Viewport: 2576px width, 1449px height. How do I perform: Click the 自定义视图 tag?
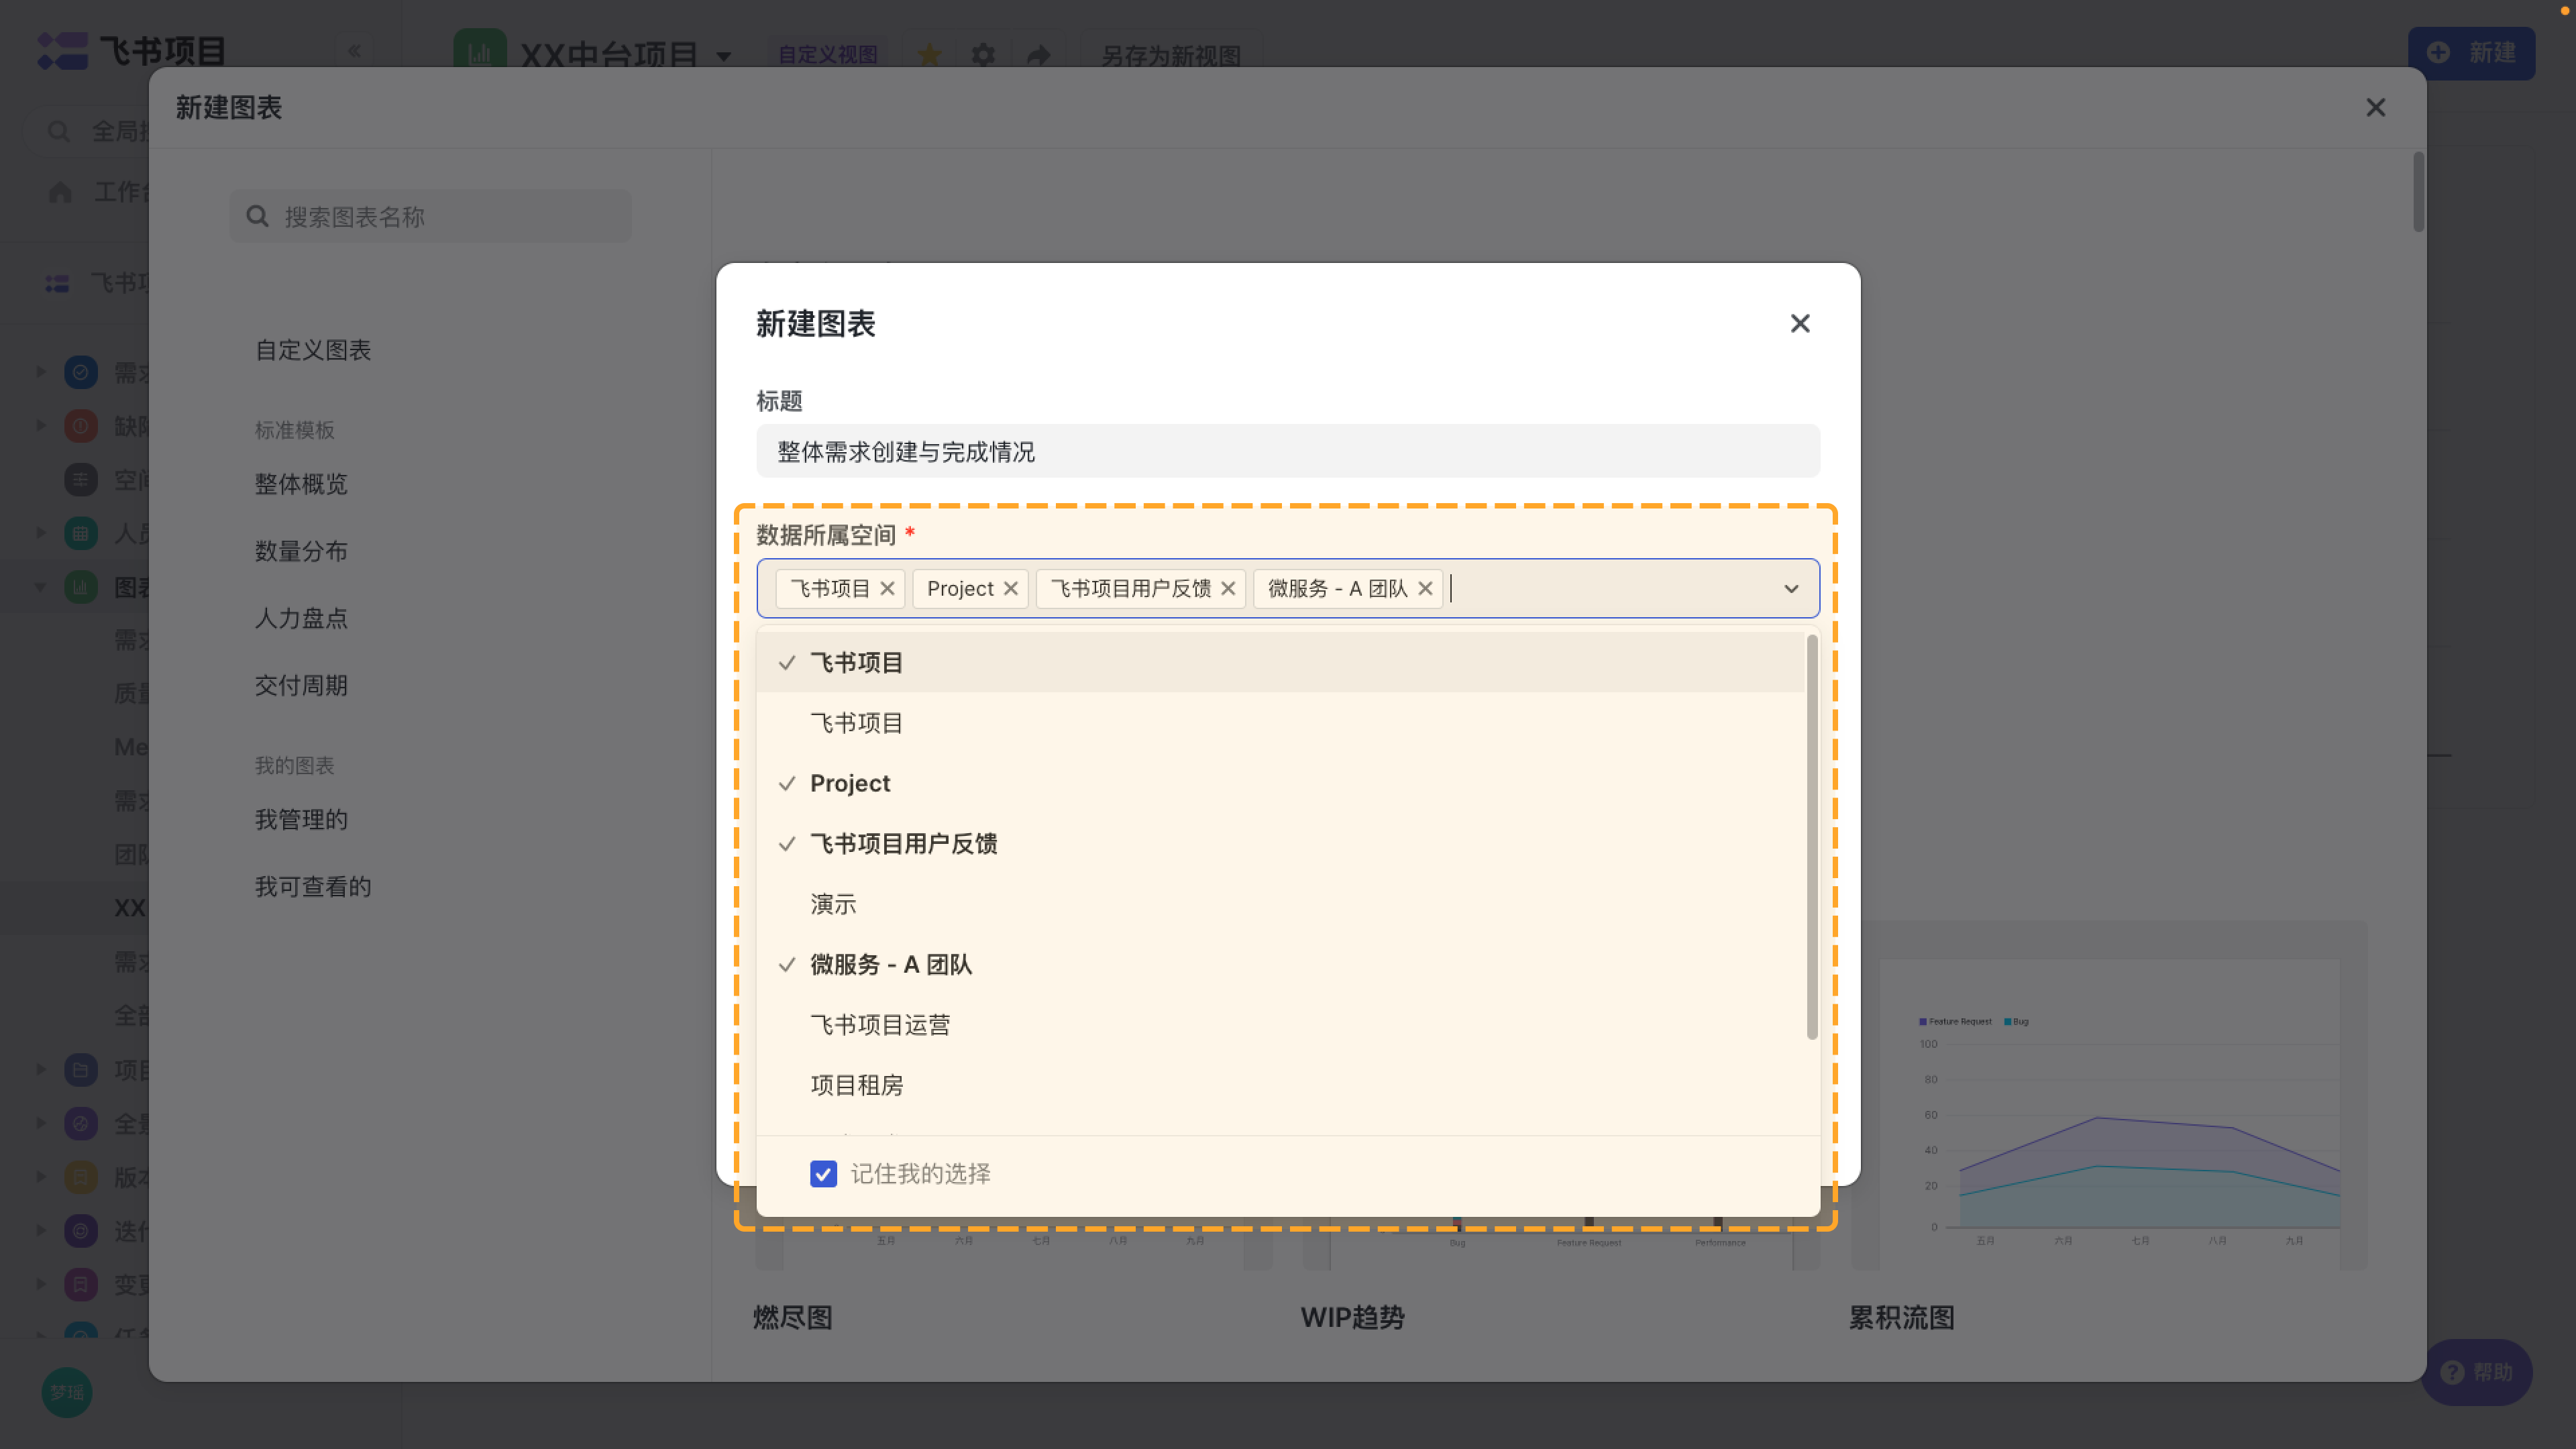(x=827, y=55)
